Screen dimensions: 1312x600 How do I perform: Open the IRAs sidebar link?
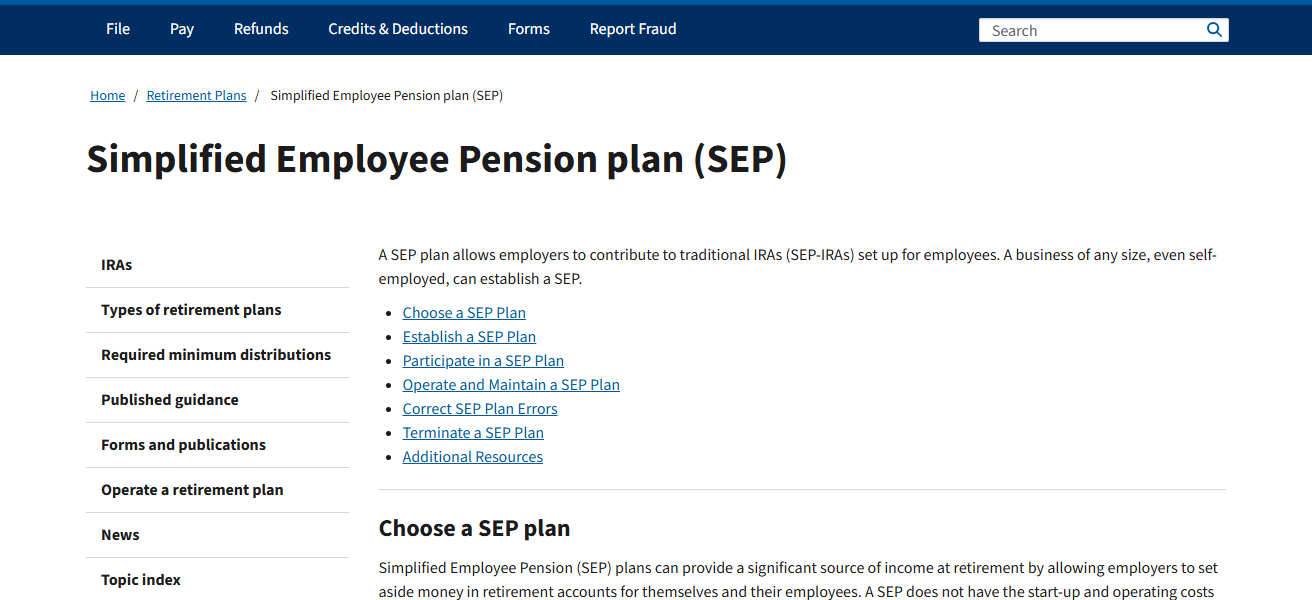tap(116, 264)
